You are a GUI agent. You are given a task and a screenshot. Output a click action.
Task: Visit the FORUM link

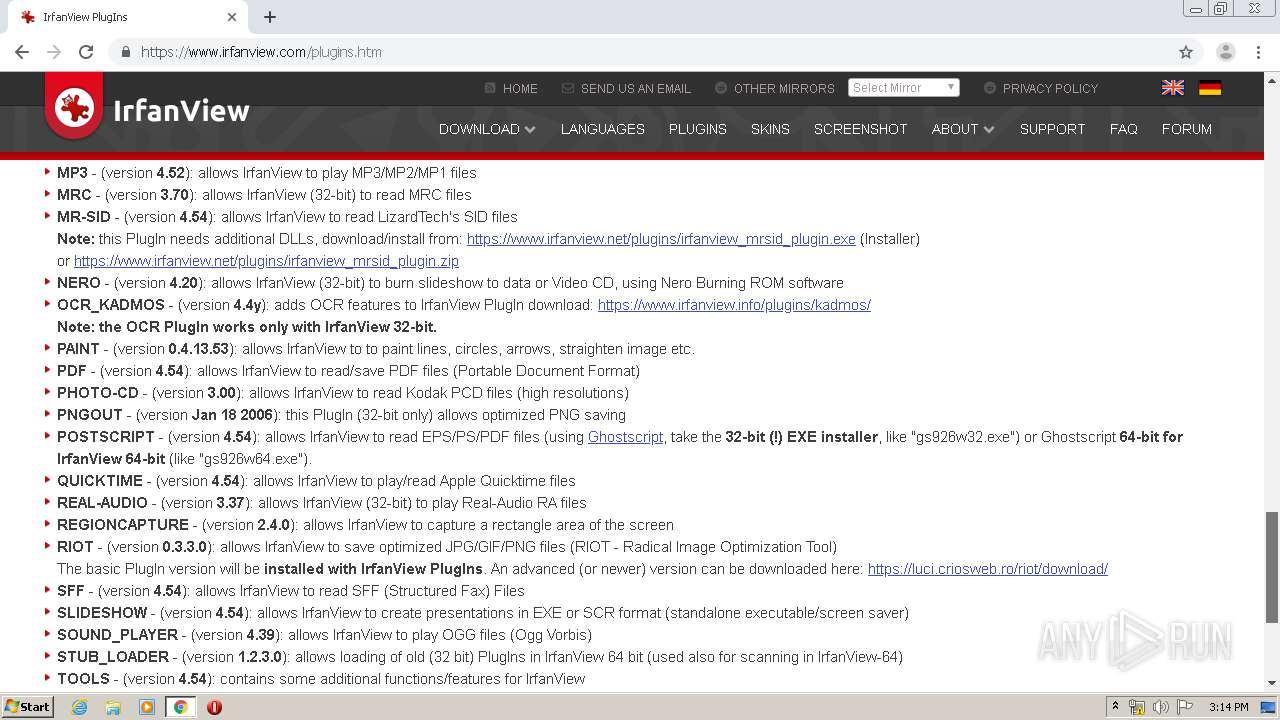1187,129
